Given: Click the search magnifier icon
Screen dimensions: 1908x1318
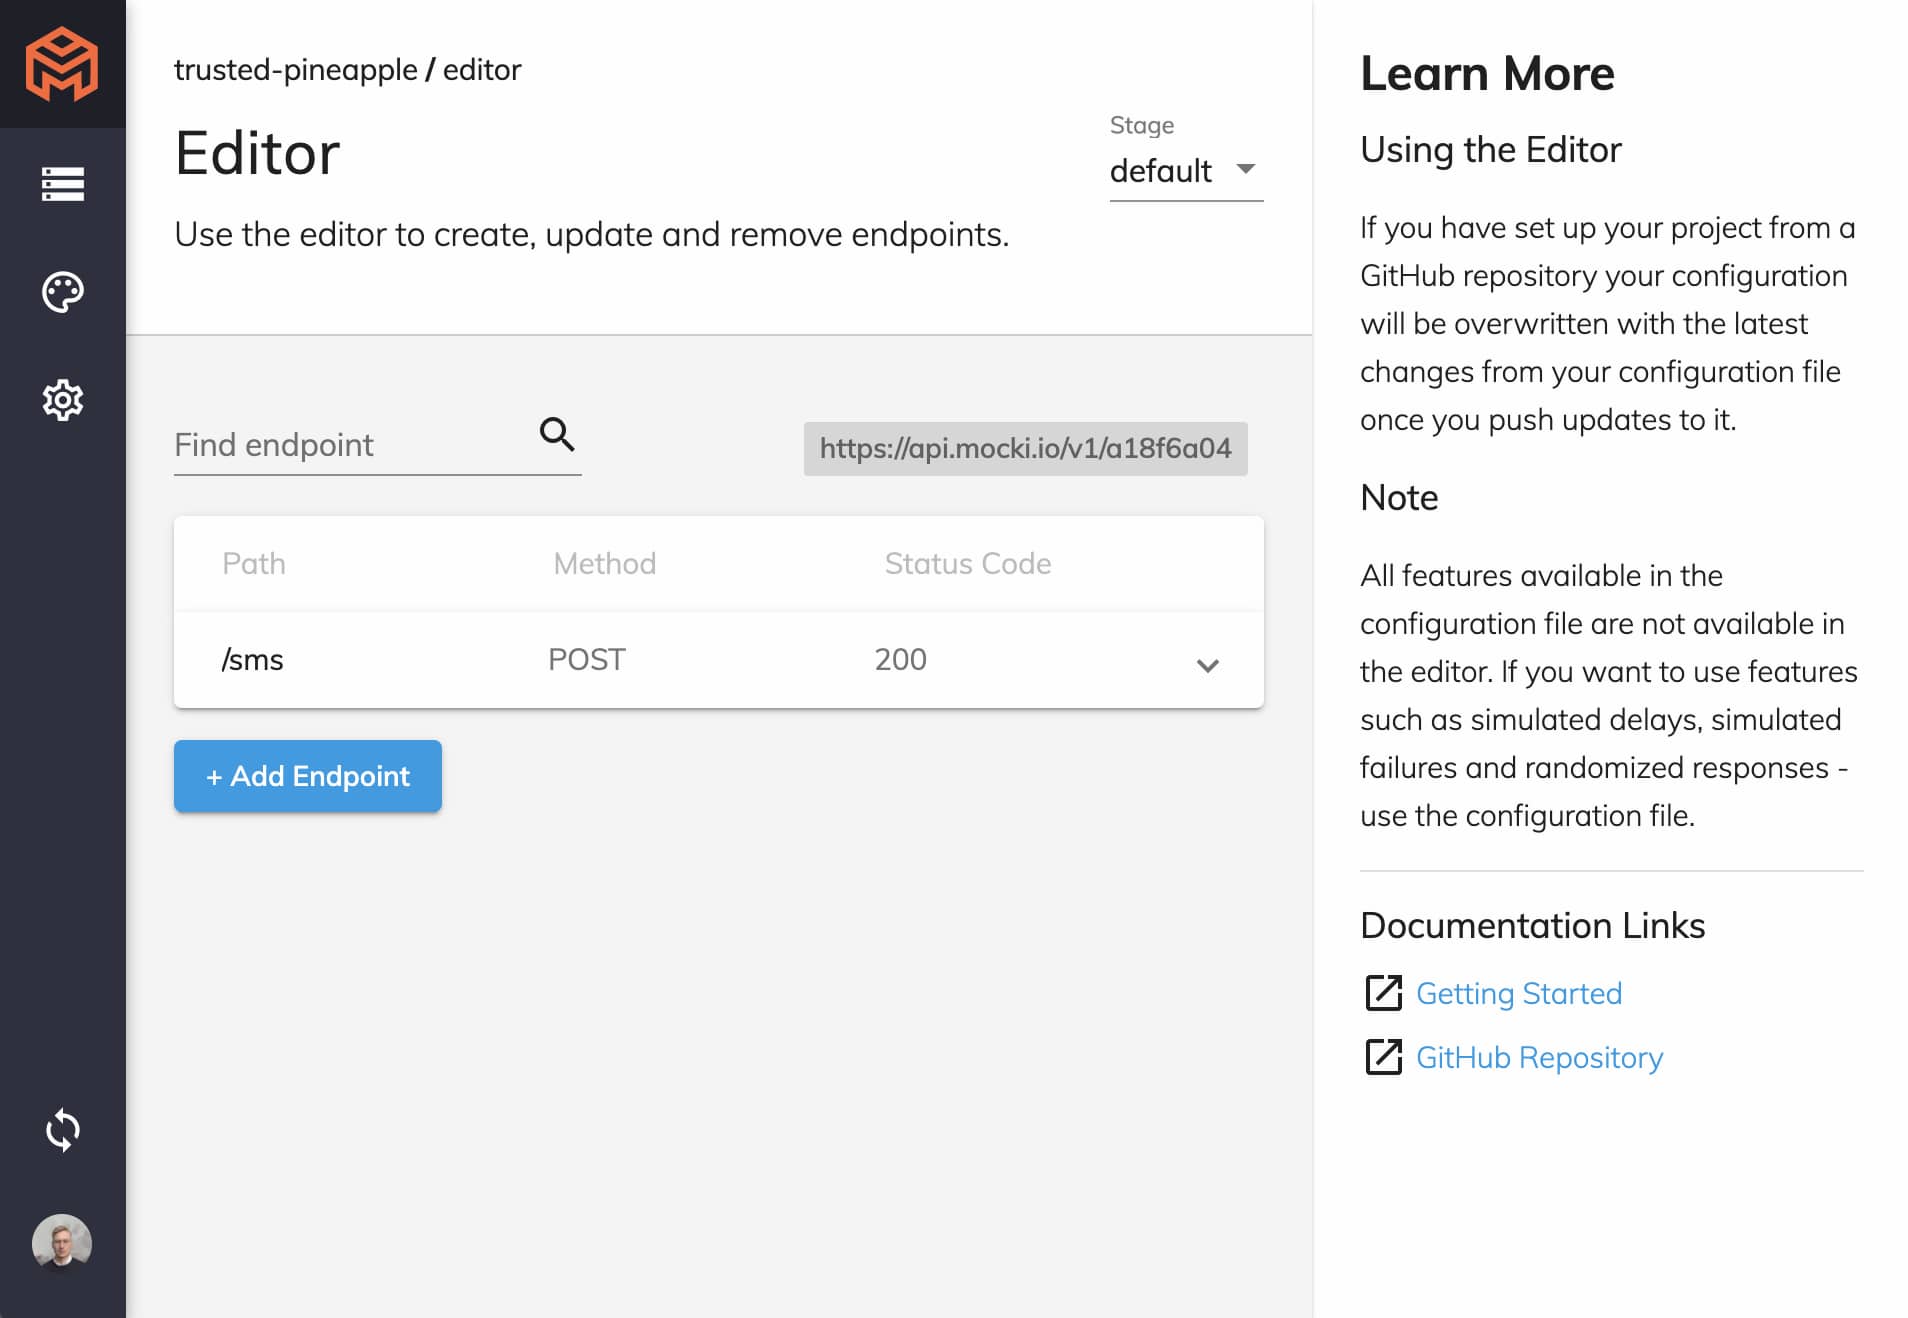Looking at the screenshot, I should (x=557, y=434).
